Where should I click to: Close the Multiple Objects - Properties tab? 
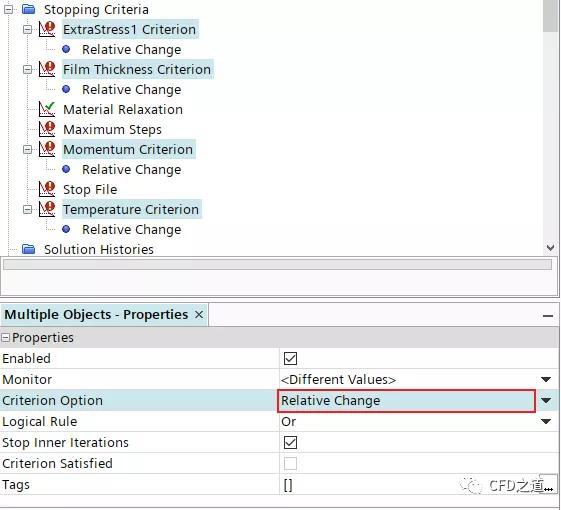click(x=199, y=315)
